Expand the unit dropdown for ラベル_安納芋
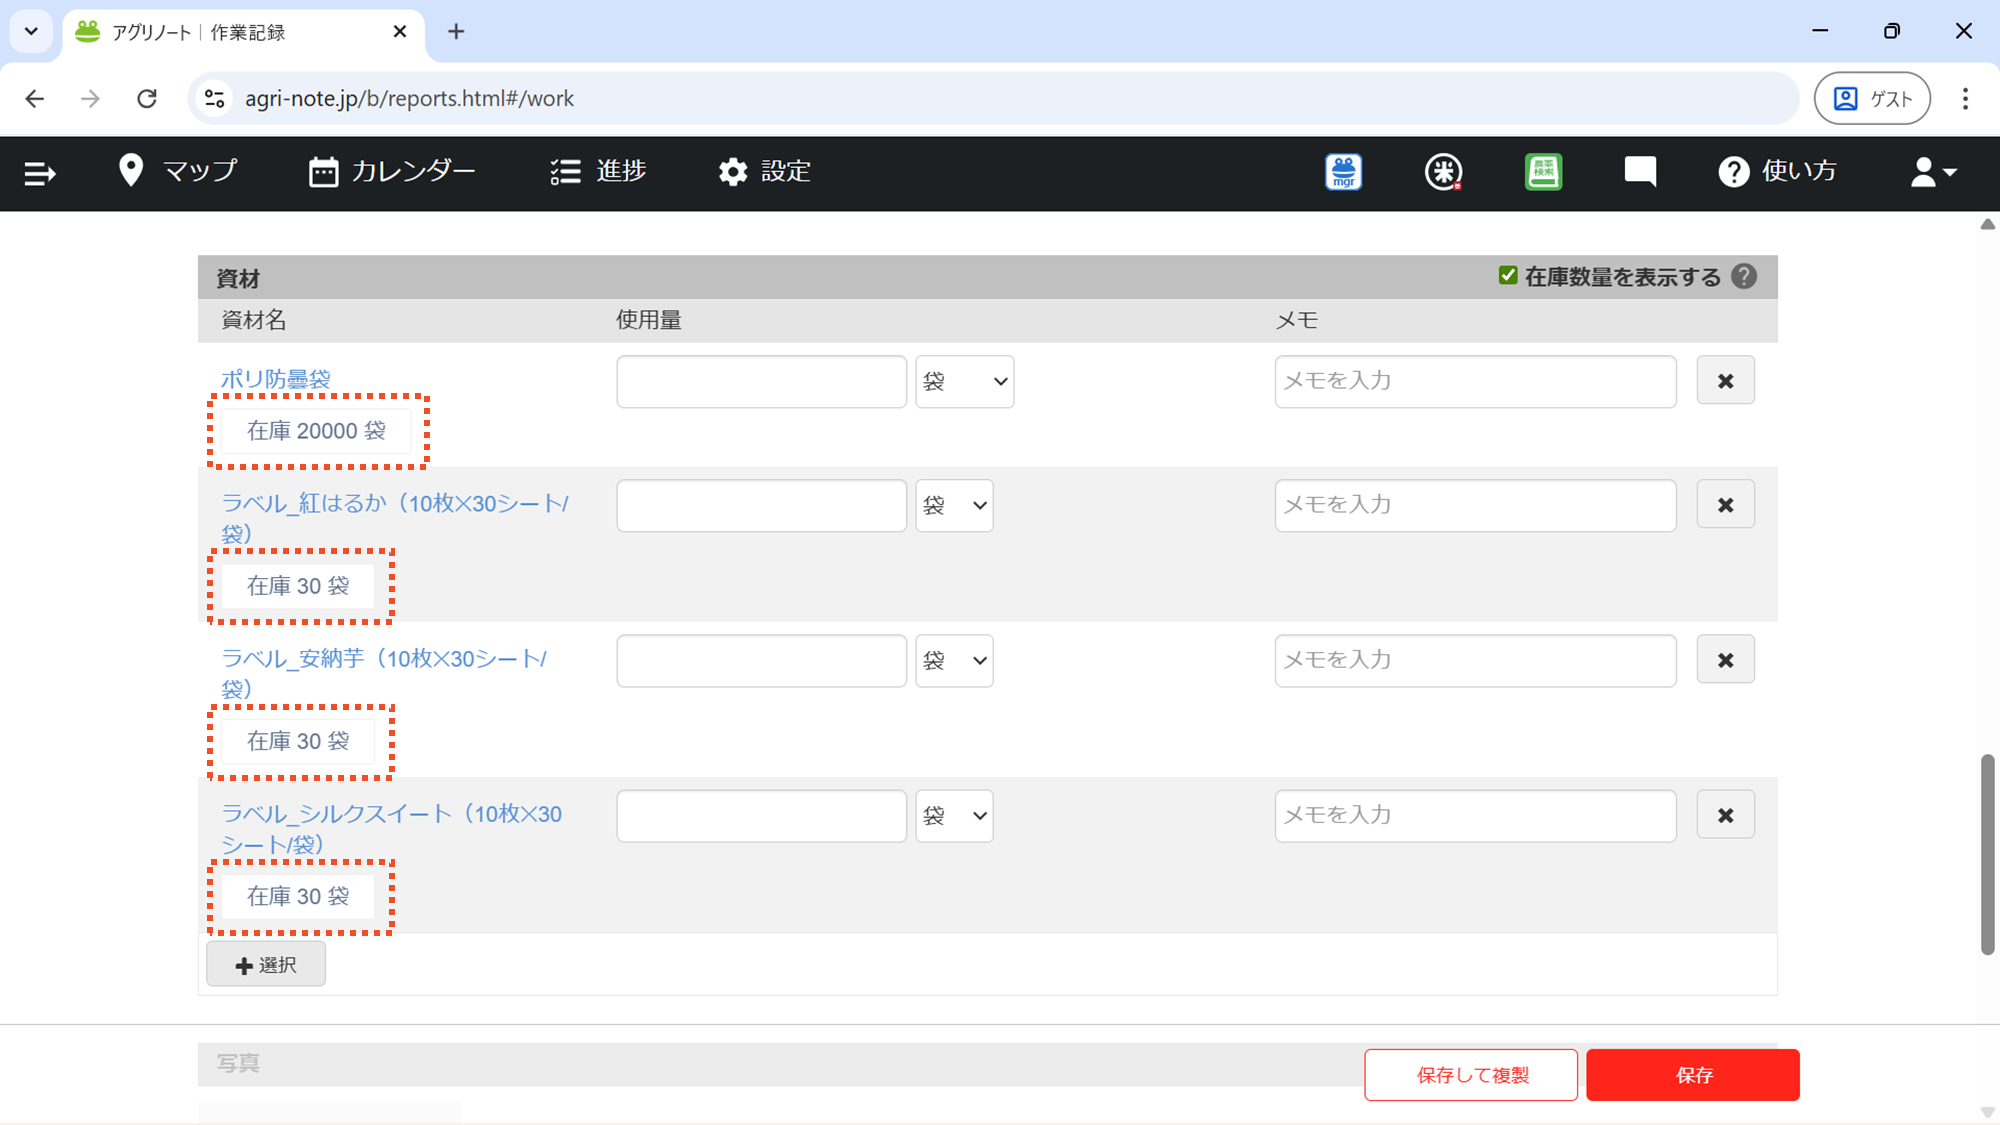The height and width of the screenshot is (1125, 2000). click(955, 660)
